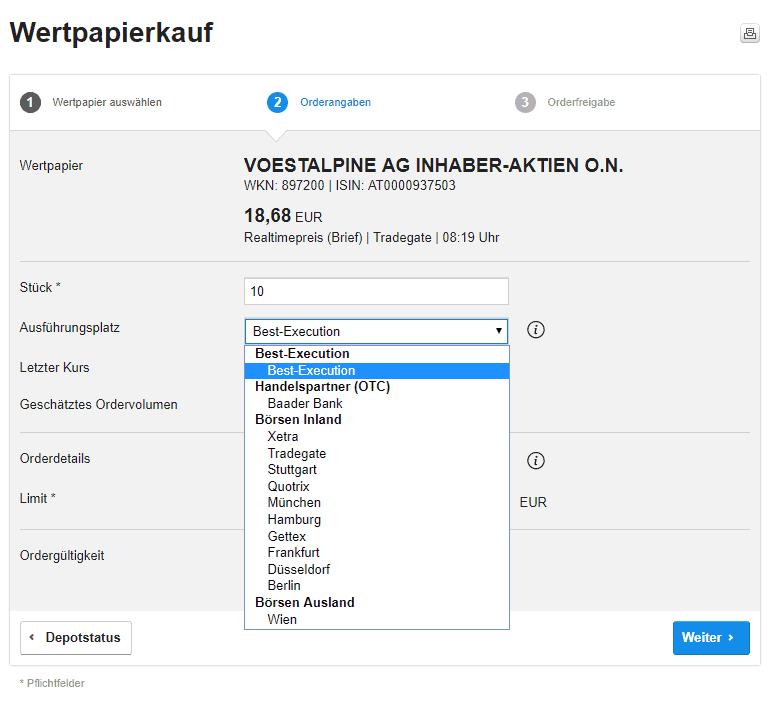Click step 2 circle Orderangaben

tap(277, 102)
